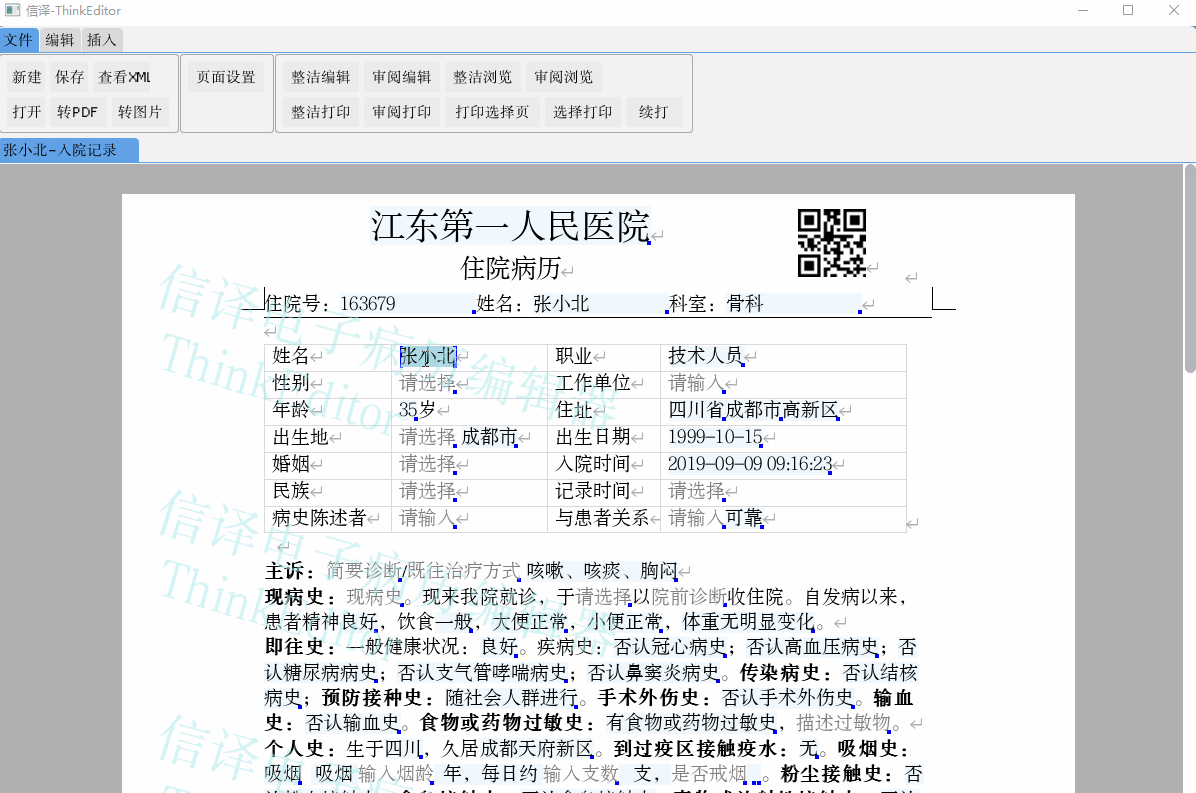This screenshot has width=1196, height=793.
Task: Open 民族 请选择 dropdown field
Action: point(427,491)
